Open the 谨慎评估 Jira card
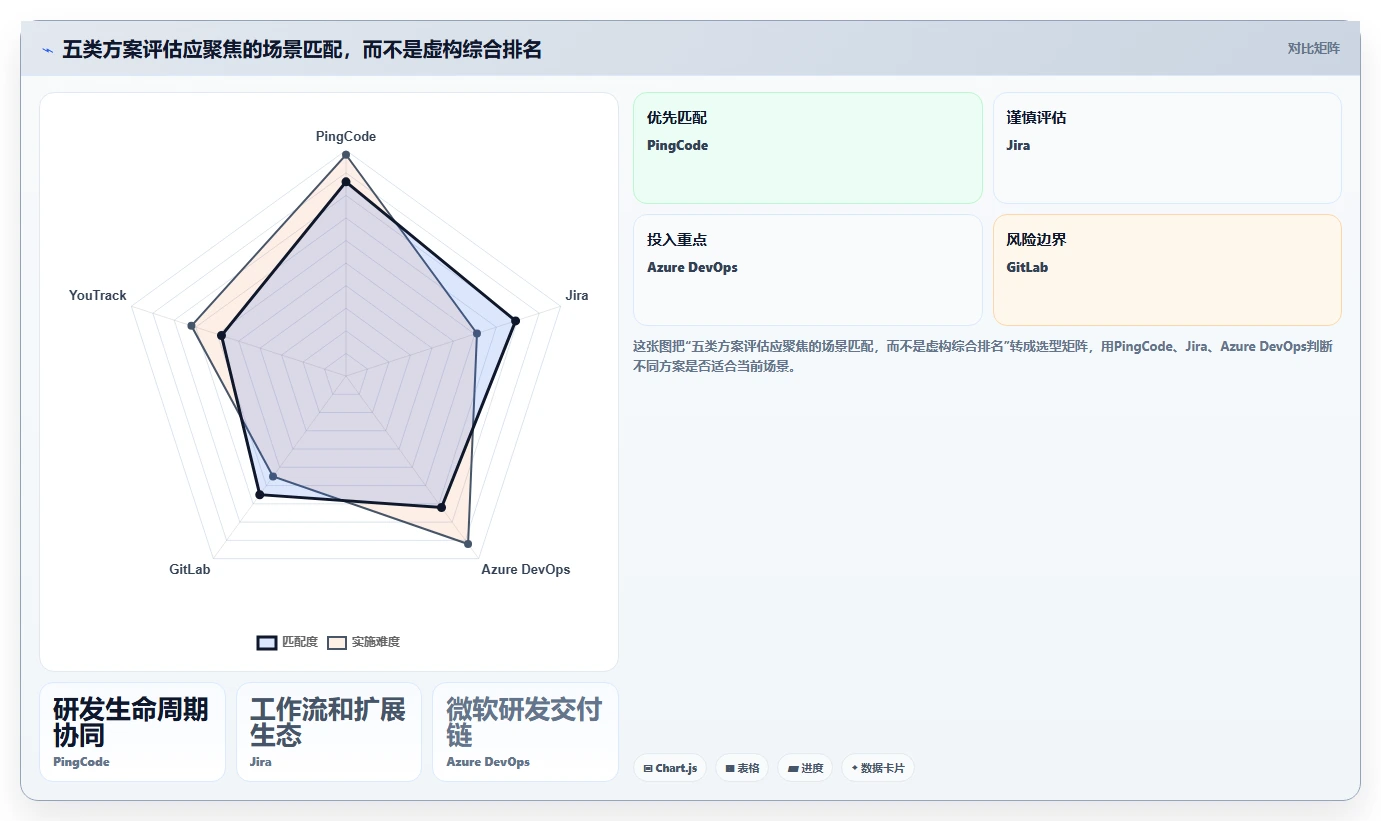The width and height of the screenshot is (1381, 821). [x=1167, y=148]
